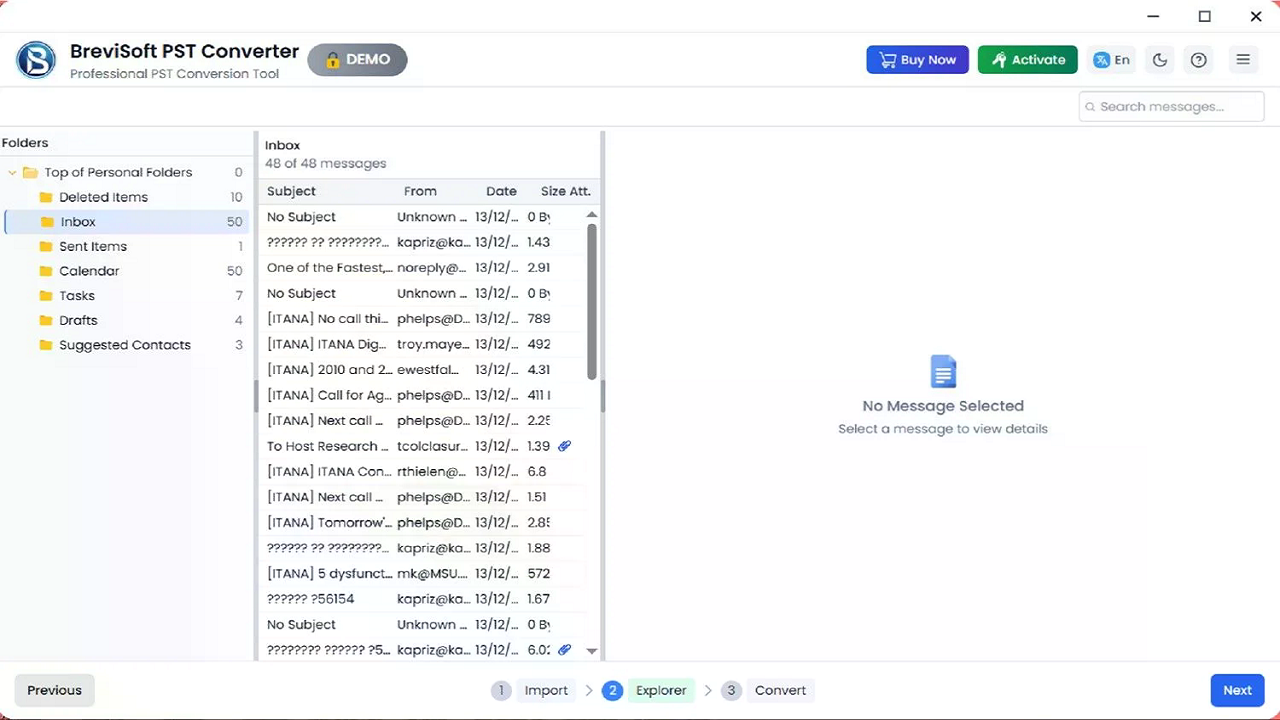
Task: Click the Next button
Action: (x=1237, y=690)
